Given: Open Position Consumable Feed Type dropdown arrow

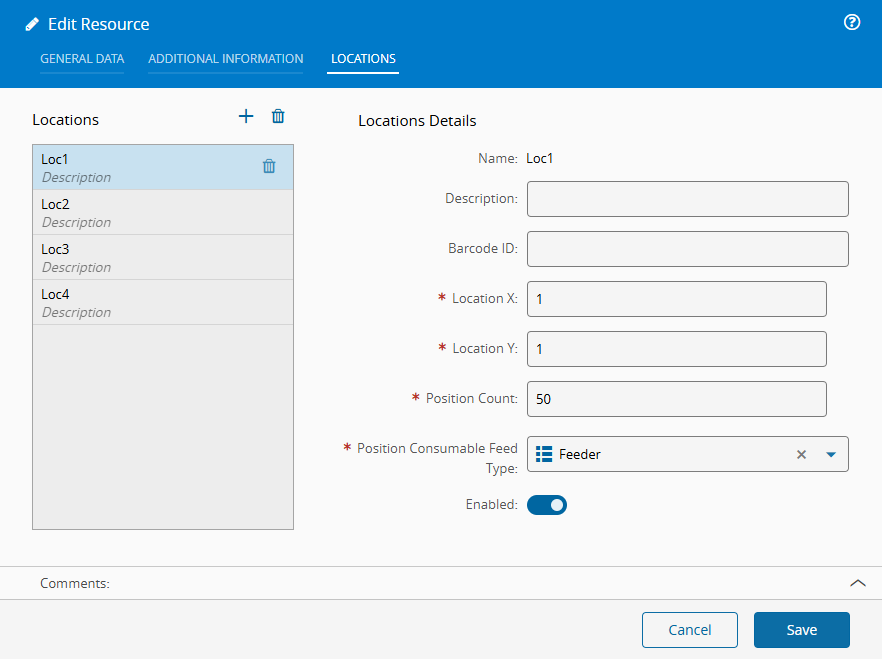Looking at the screenshot, I should click(x=830, y=454).
